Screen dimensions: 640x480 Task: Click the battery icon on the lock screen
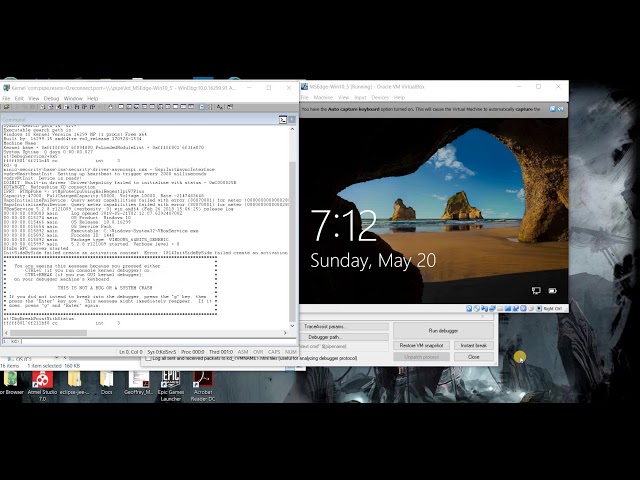point(553,291)
